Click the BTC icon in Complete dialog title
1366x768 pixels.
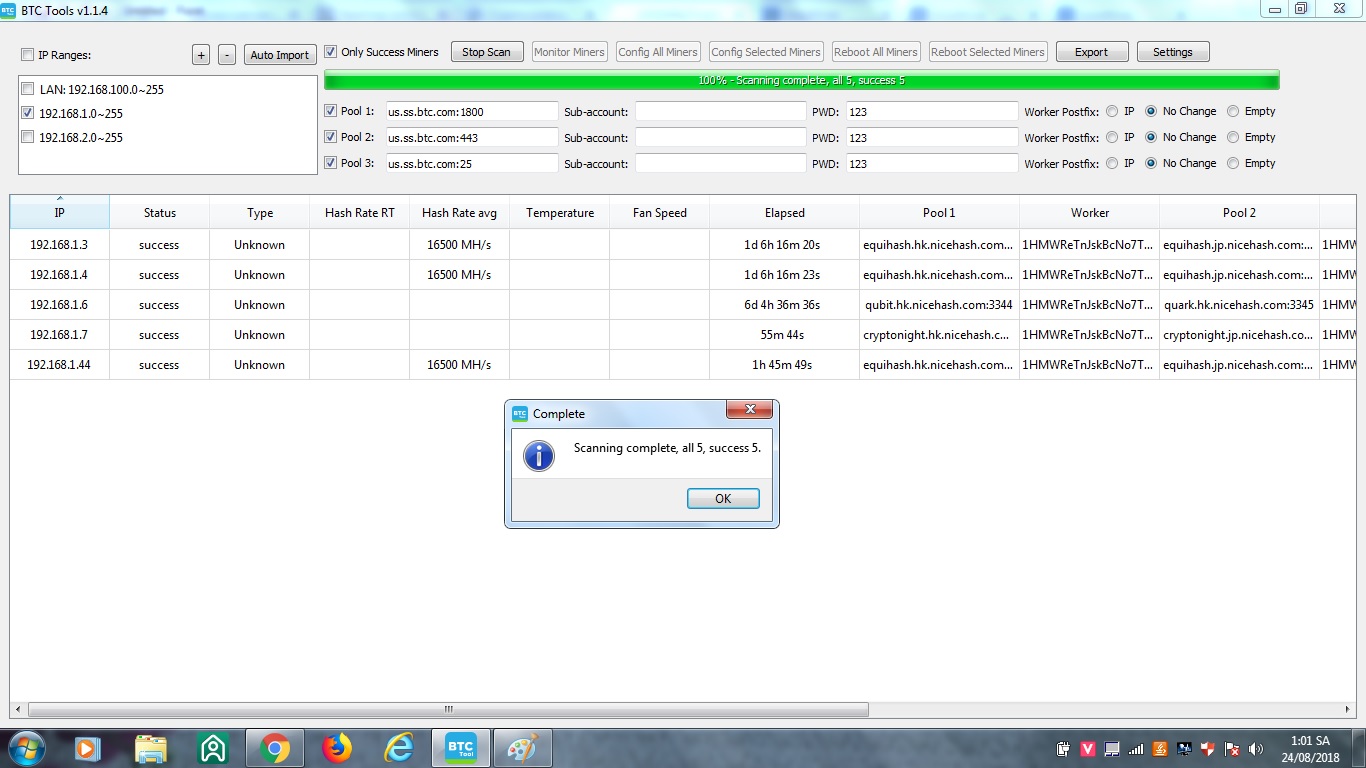coord(520,413)
